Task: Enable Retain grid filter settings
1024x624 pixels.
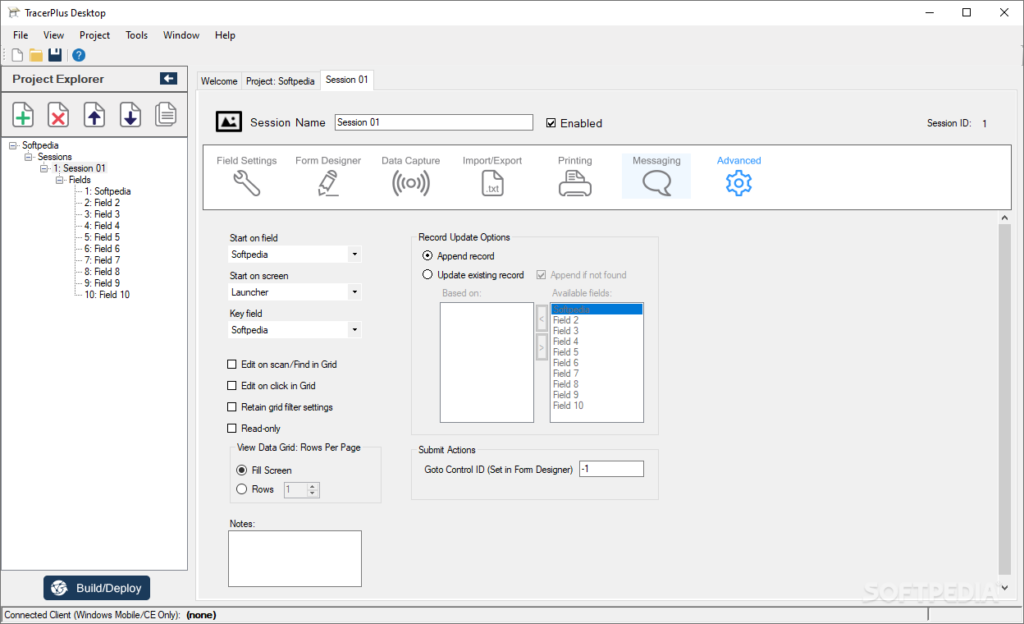Action: coord(232,407)
